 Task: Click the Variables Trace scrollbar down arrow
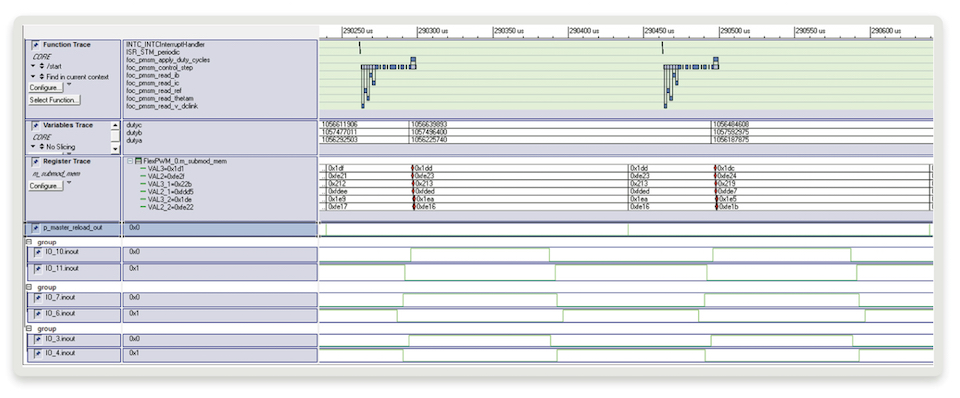(x=115, y=149)
